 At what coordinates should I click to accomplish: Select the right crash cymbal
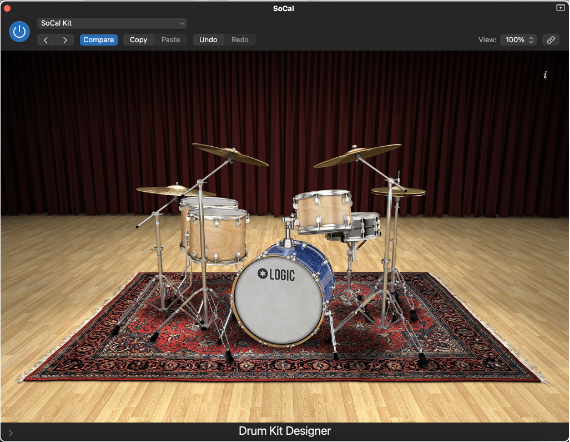coord(358,156)
